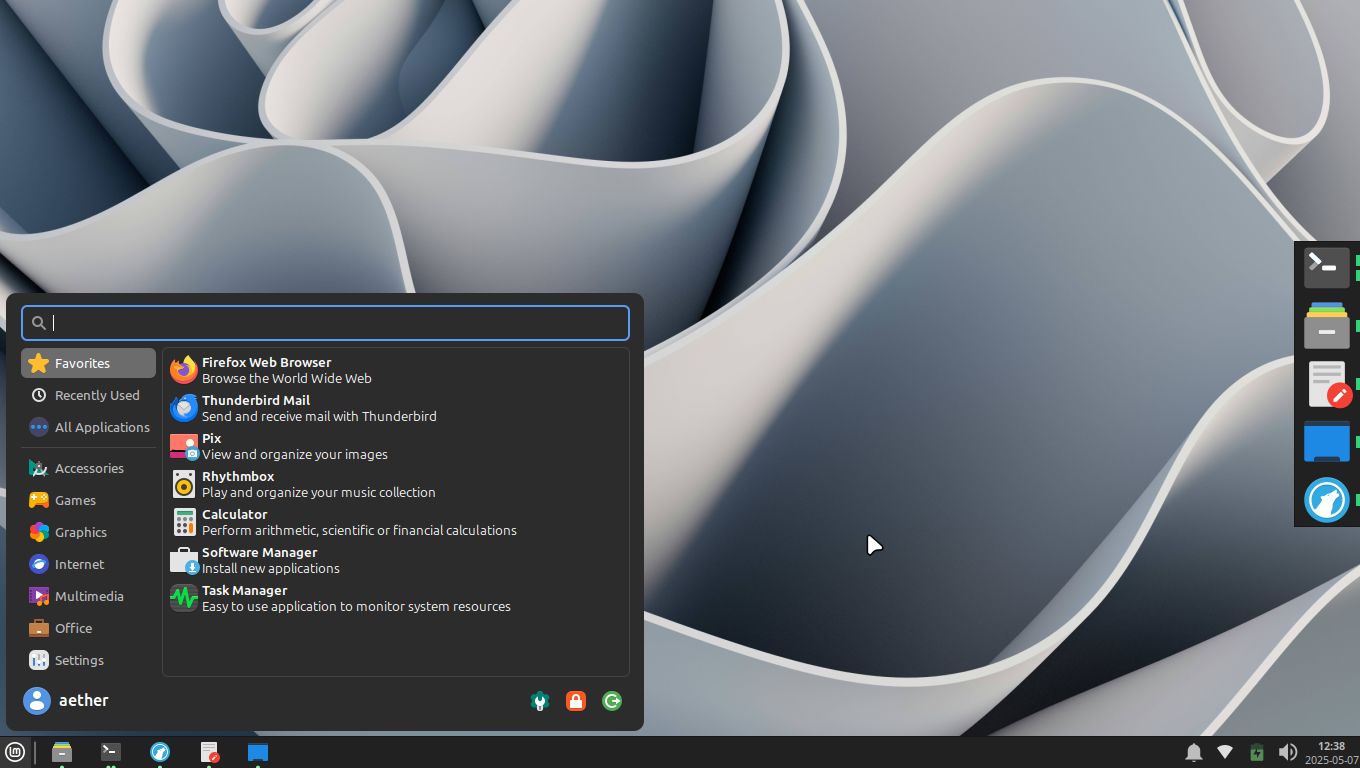Open Task Manager from menu
1360x768 pixels.
pyautogui.click(x=244, y=598)
